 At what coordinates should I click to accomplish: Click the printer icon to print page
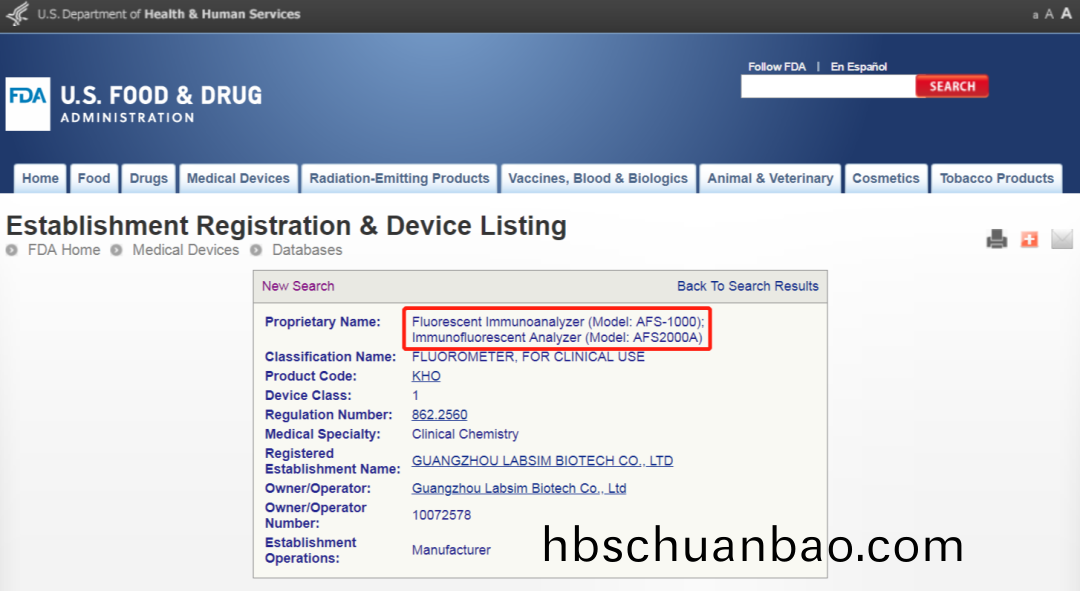tap(996, 239)
